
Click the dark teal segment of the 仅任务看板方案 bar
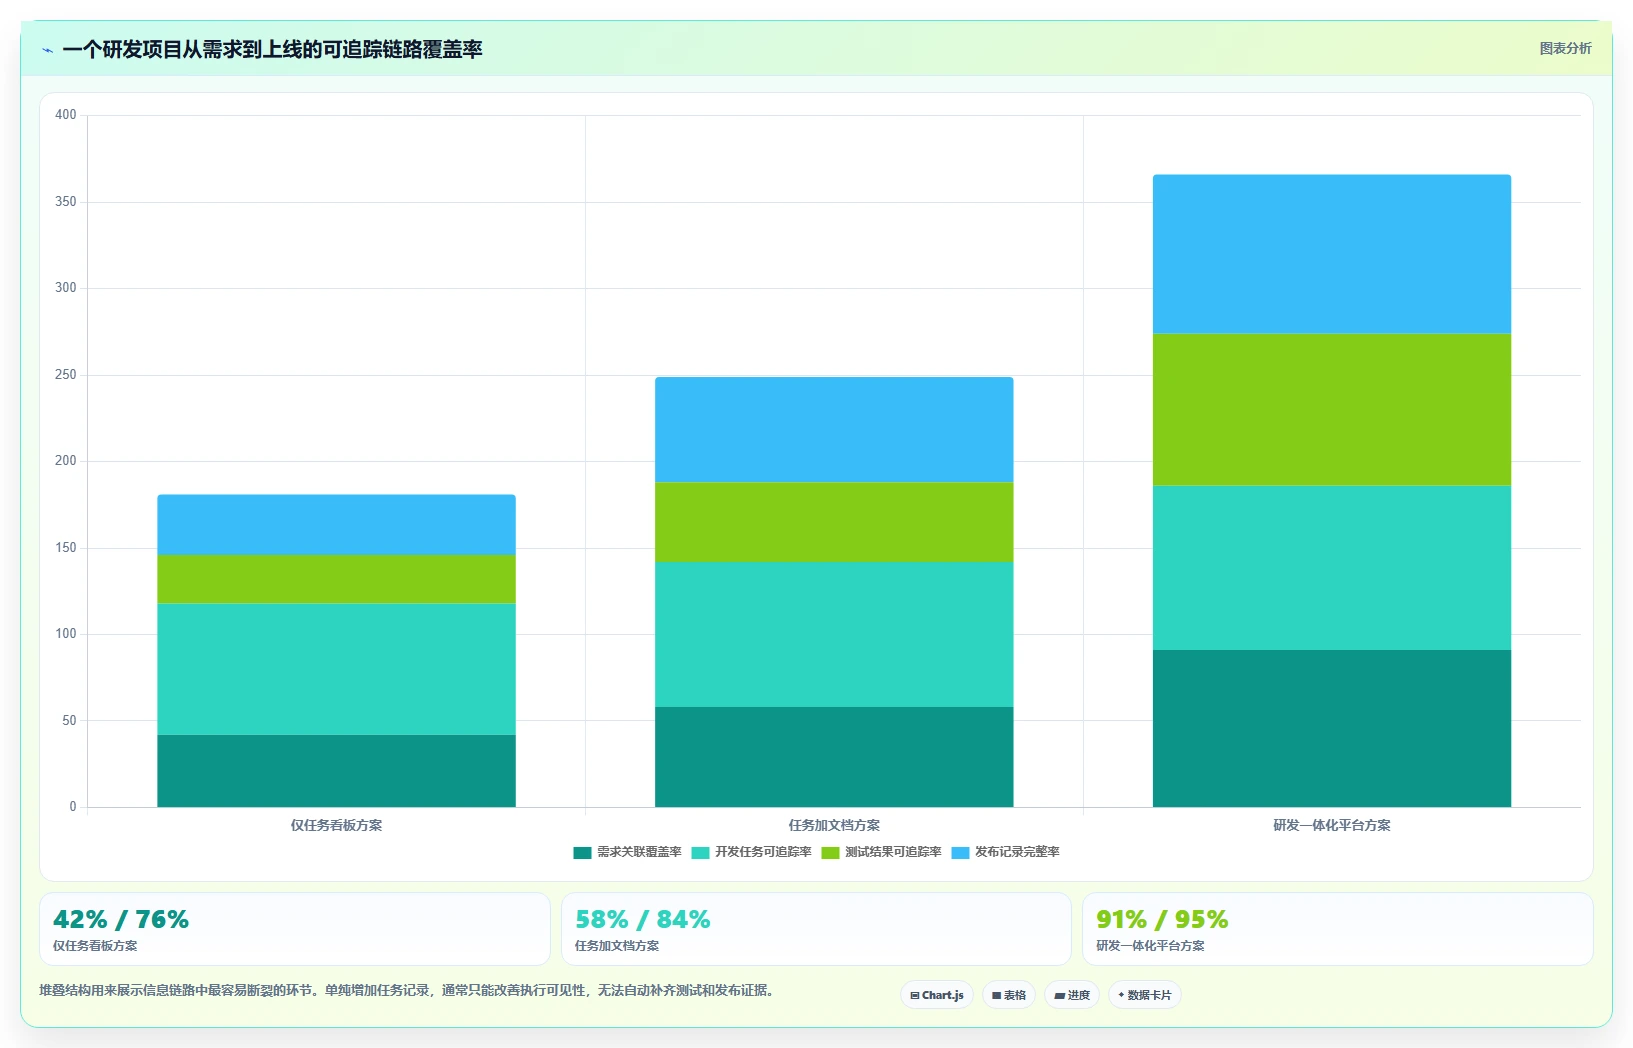coord(336,771)
